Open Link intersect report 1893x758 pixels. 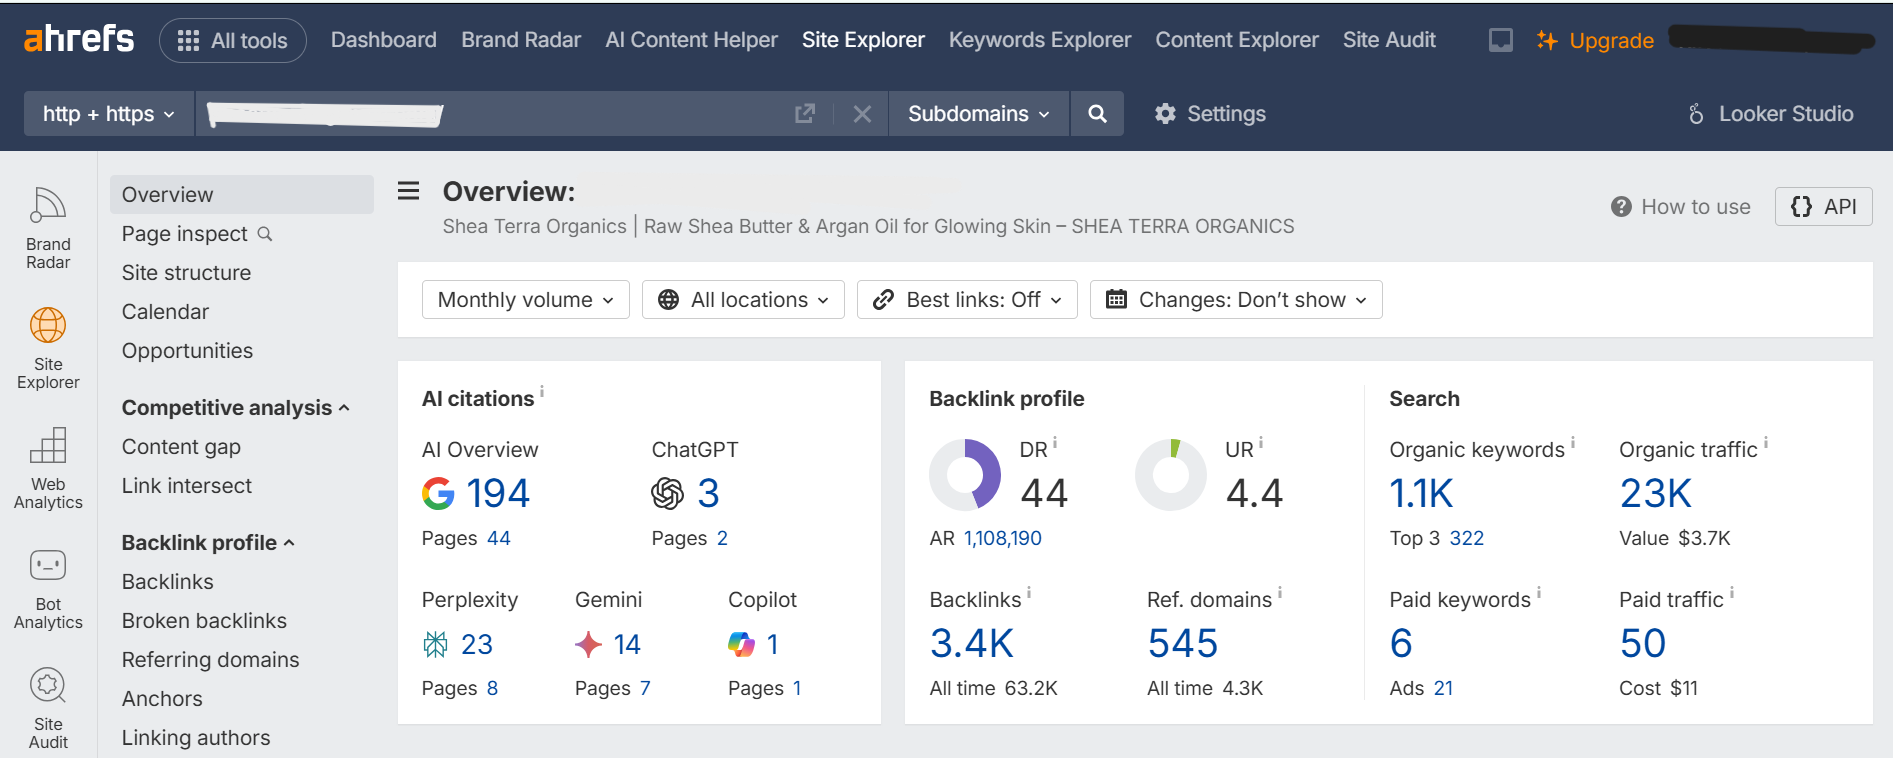187,486
